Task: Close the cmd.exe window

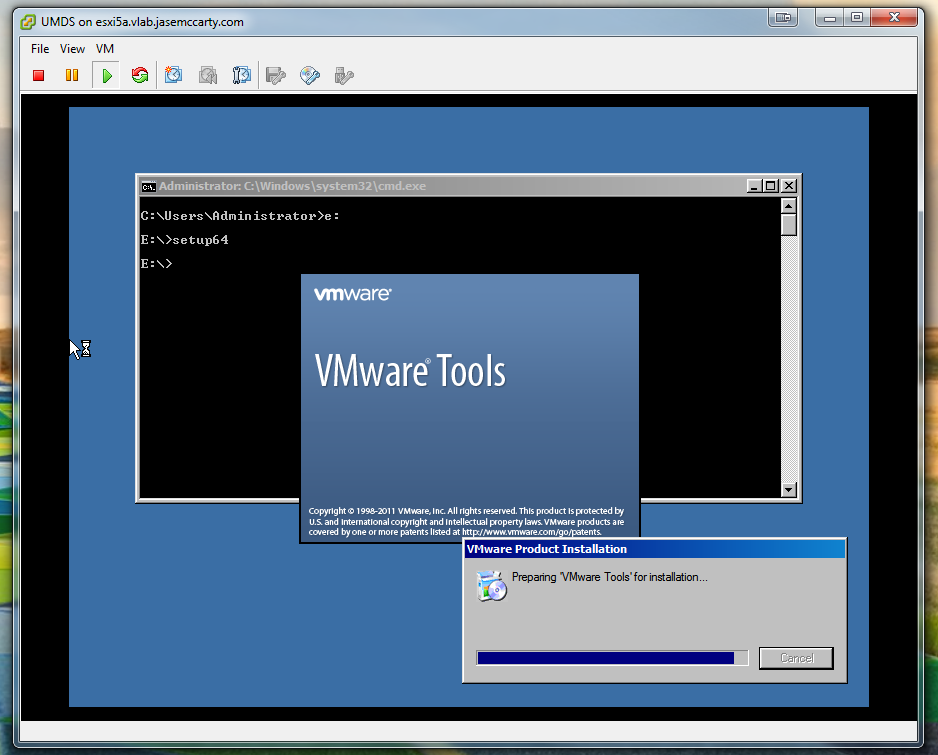Action: (x=789, y=186)
